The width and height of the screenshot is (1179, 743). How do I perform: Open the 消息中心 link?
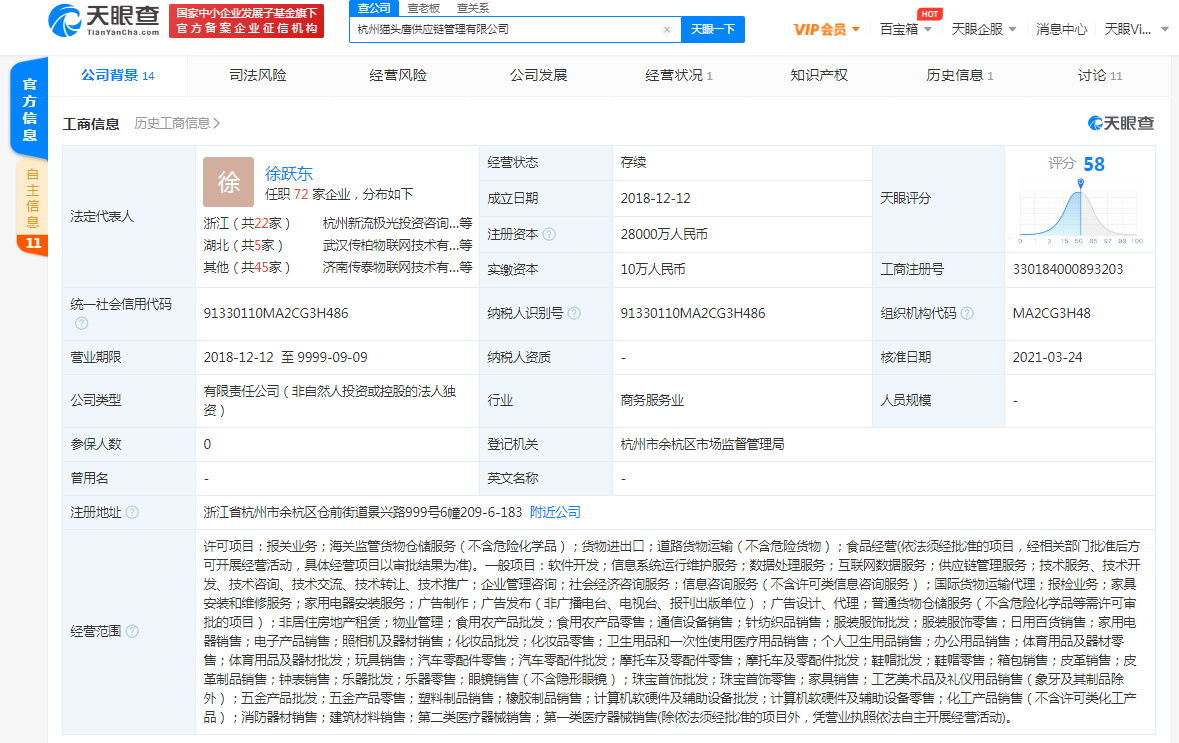point(1061,29)
